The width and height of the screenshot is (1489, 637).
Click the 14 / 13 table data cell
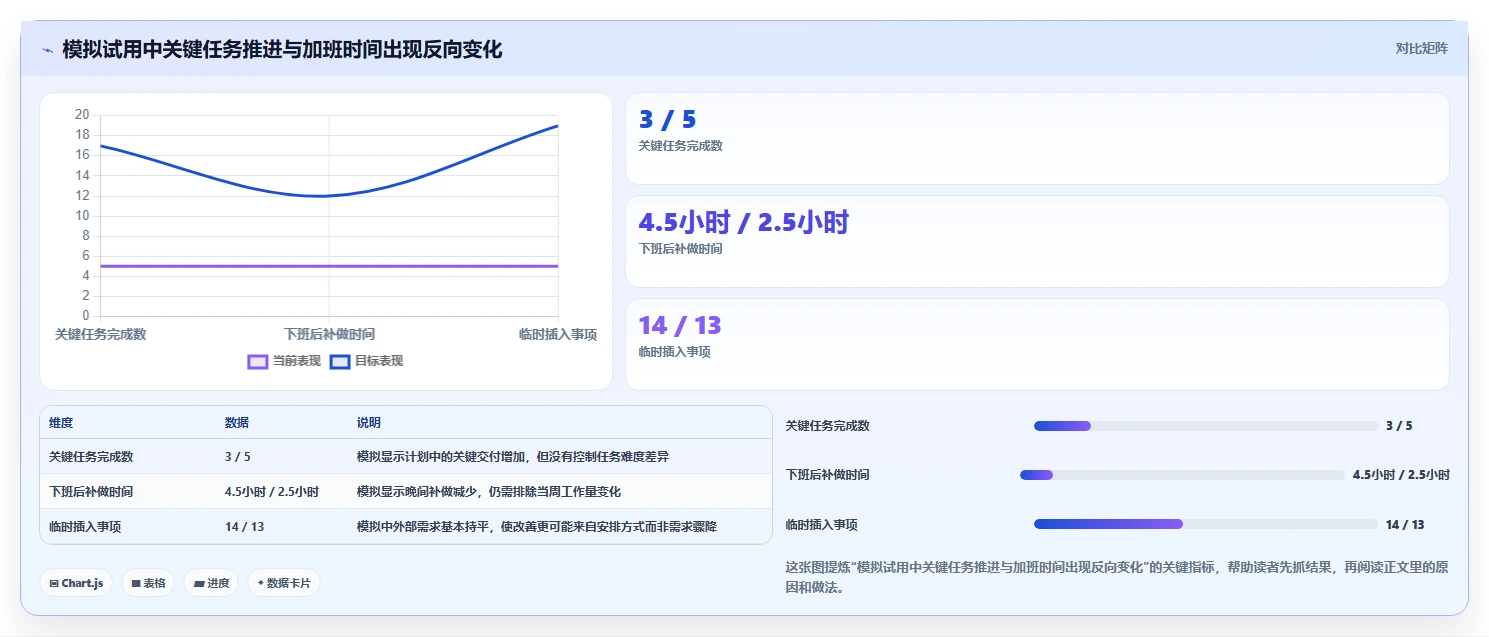coord(245,527)
